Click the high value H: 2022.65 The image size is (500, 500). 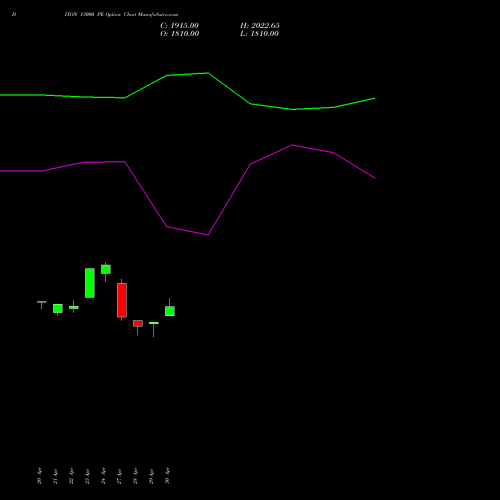(x=260, y=26)
